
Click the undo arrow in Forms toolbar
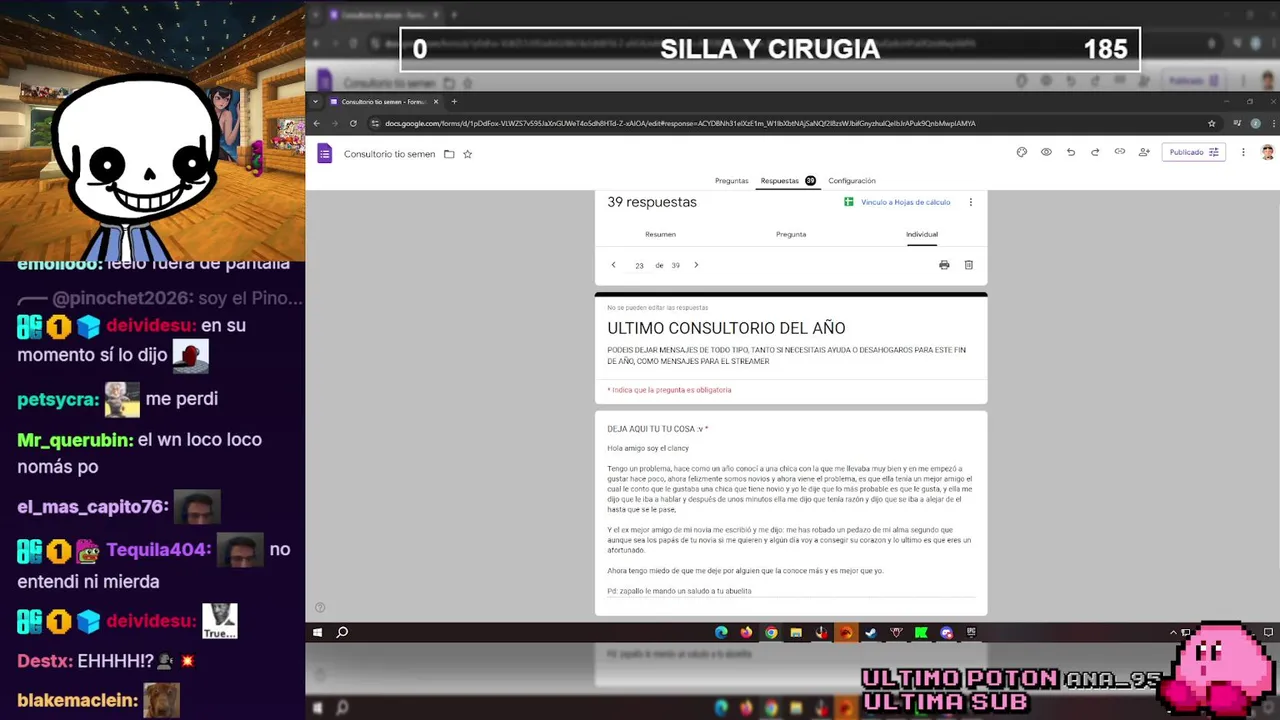(1070, 152)
